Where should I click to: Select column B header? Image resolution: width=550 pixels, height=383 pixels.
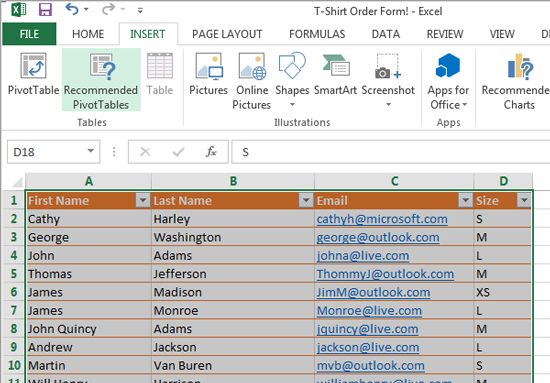point(233,181)
